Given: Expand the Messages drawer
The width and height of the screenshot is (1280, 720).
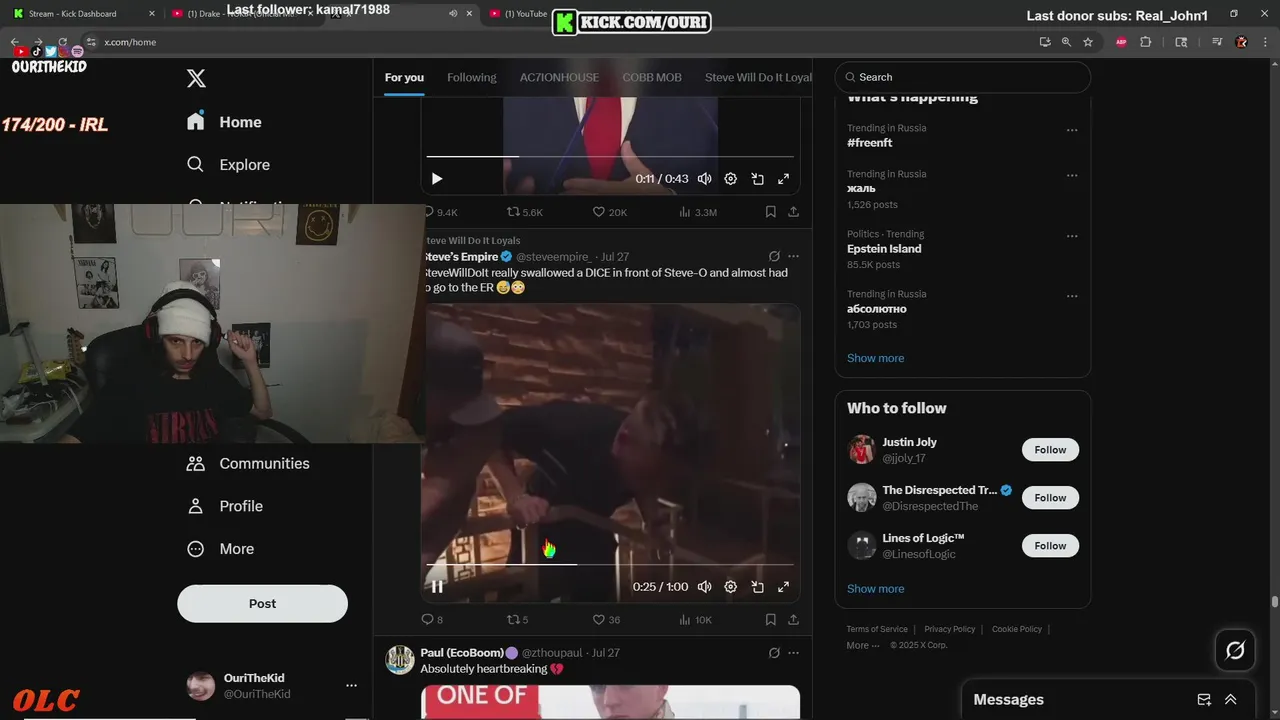Looking at the screenshot, I should tap(1231, 700).
